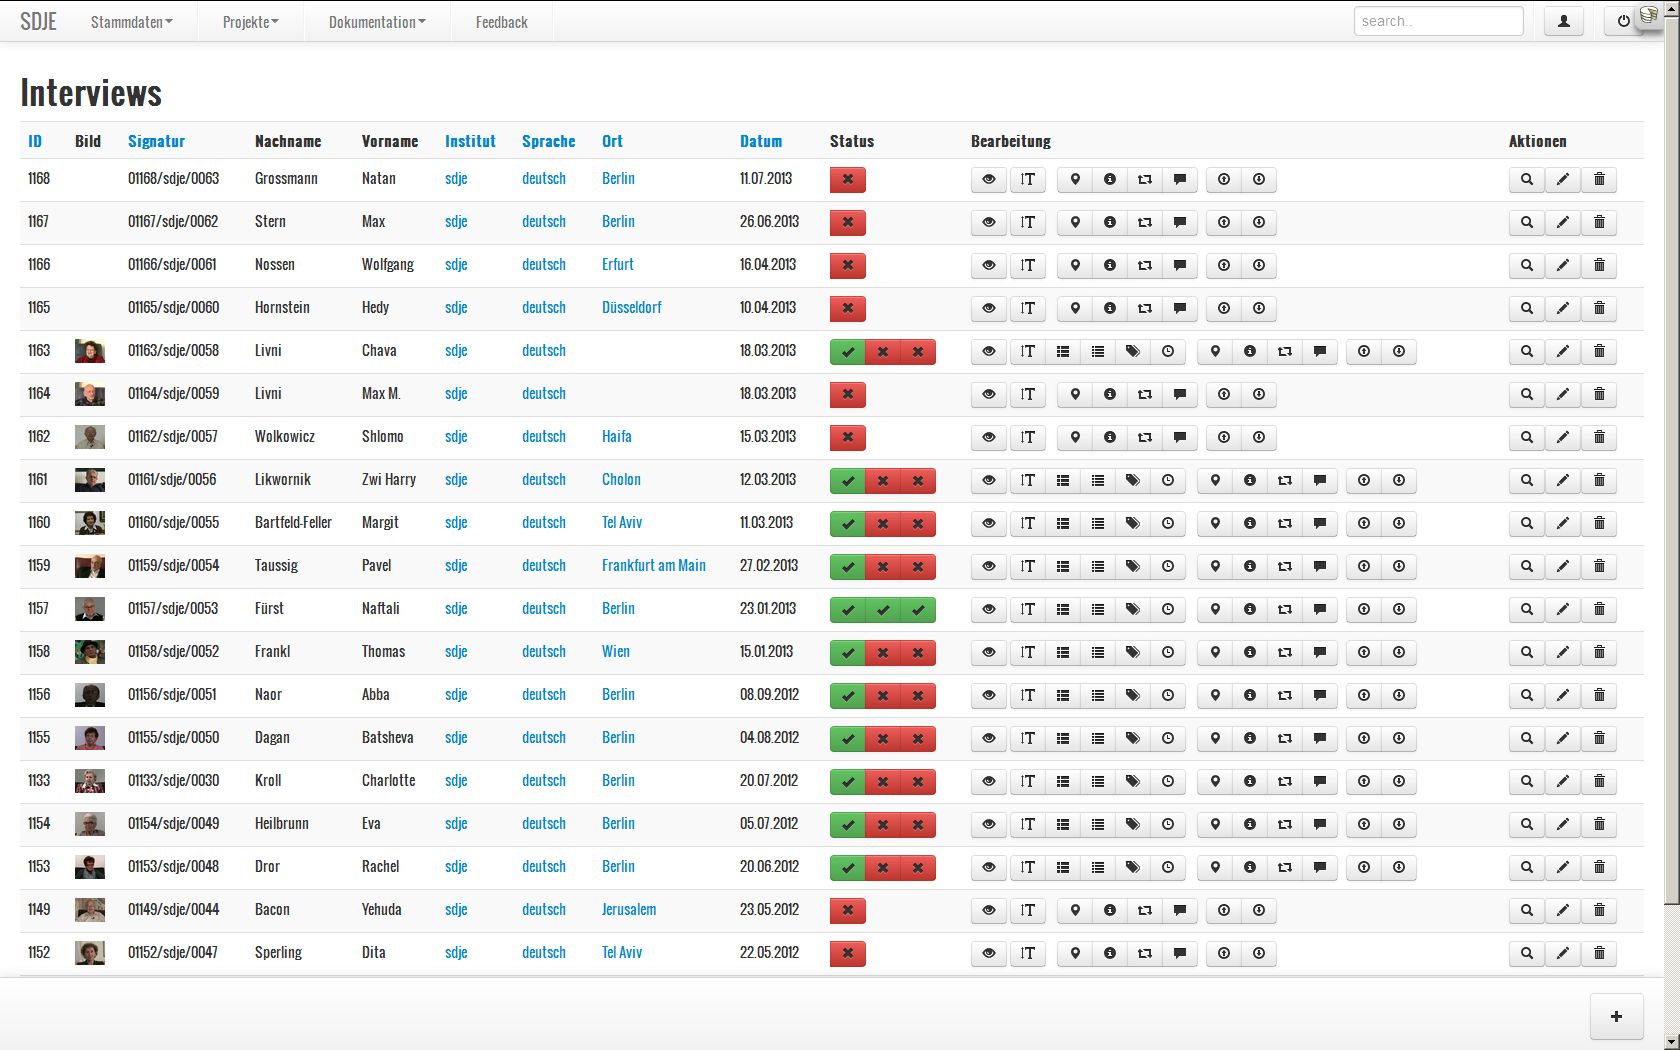Viewport: 1680px width, 1050px height.
Task: Click the user profile icon in navbar
Action: pos(1563,21)
